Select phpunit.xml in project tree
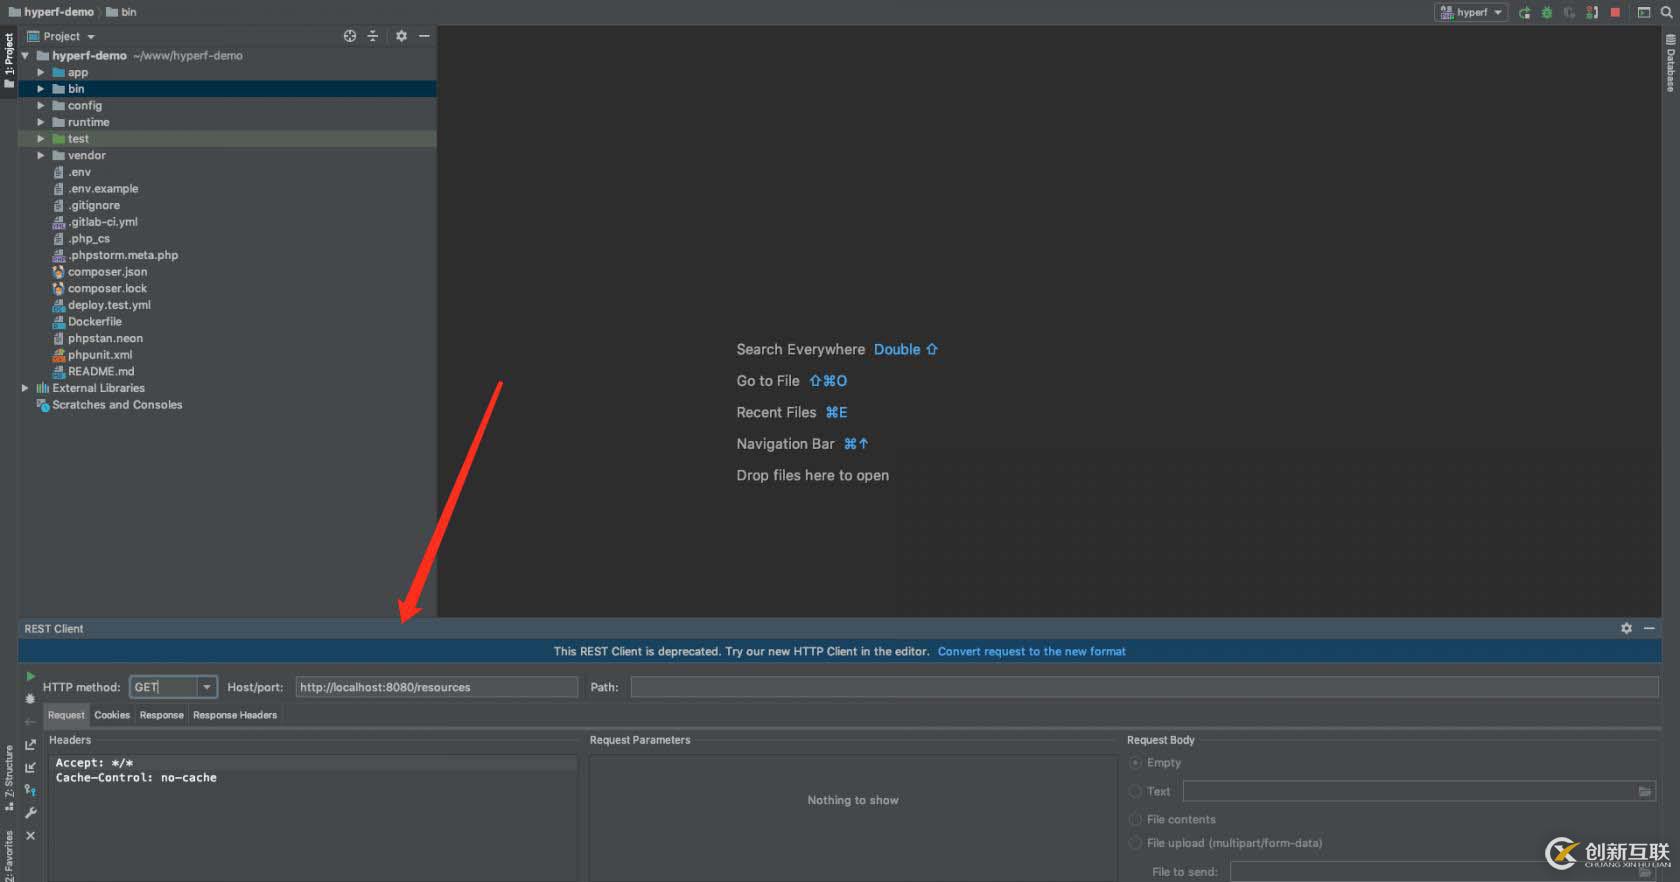This screenshot has width=1680, height=882. click(99, 355)
